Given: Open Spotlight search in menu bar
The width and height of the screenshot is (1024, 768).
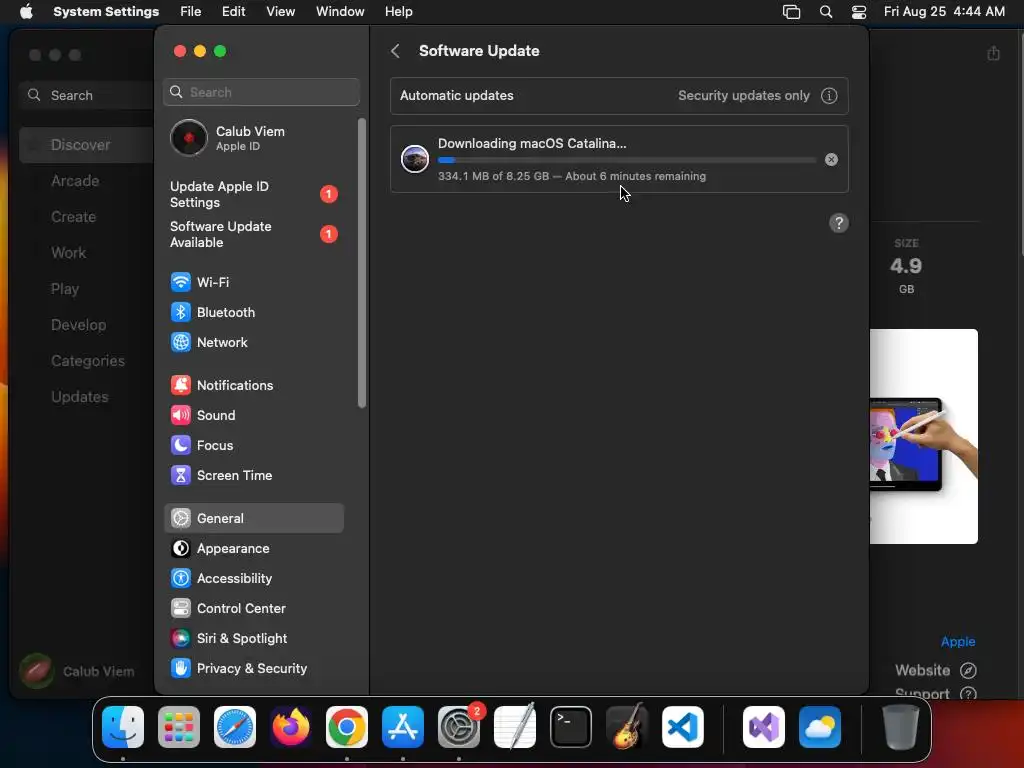Looking at the screenshot, I should pos(825,12).
